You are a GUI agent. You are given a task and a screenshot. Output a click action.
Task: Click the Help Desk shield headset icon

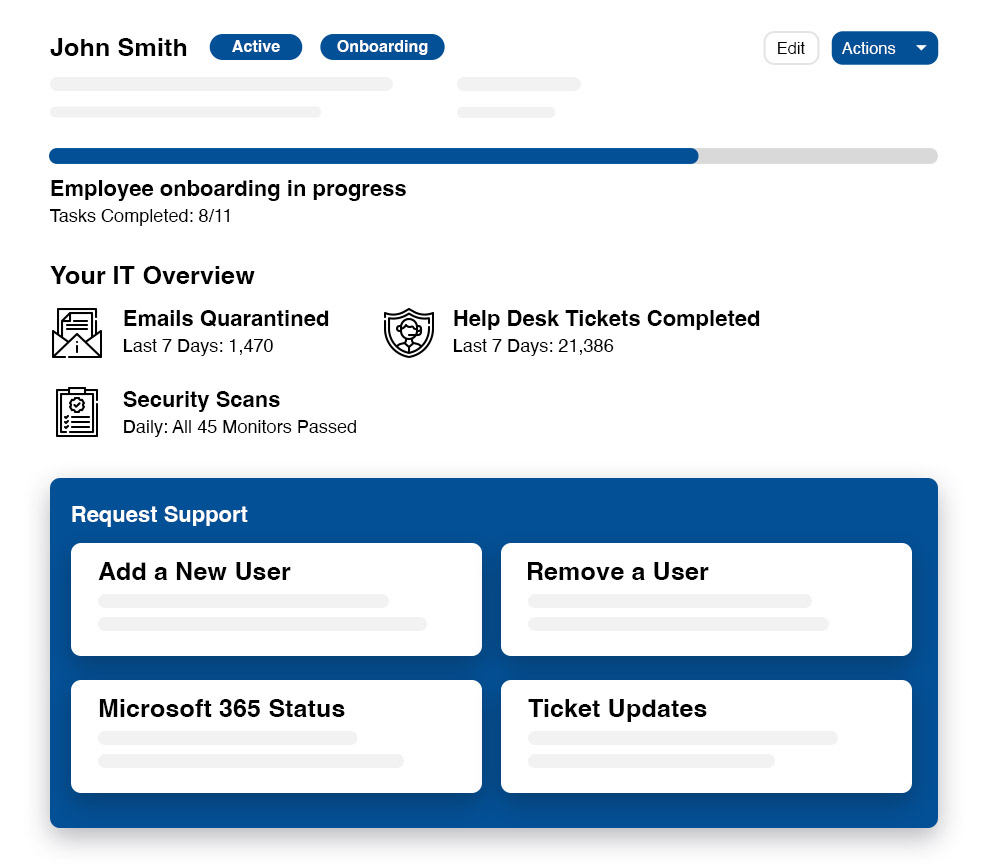[x=409, y=333]
